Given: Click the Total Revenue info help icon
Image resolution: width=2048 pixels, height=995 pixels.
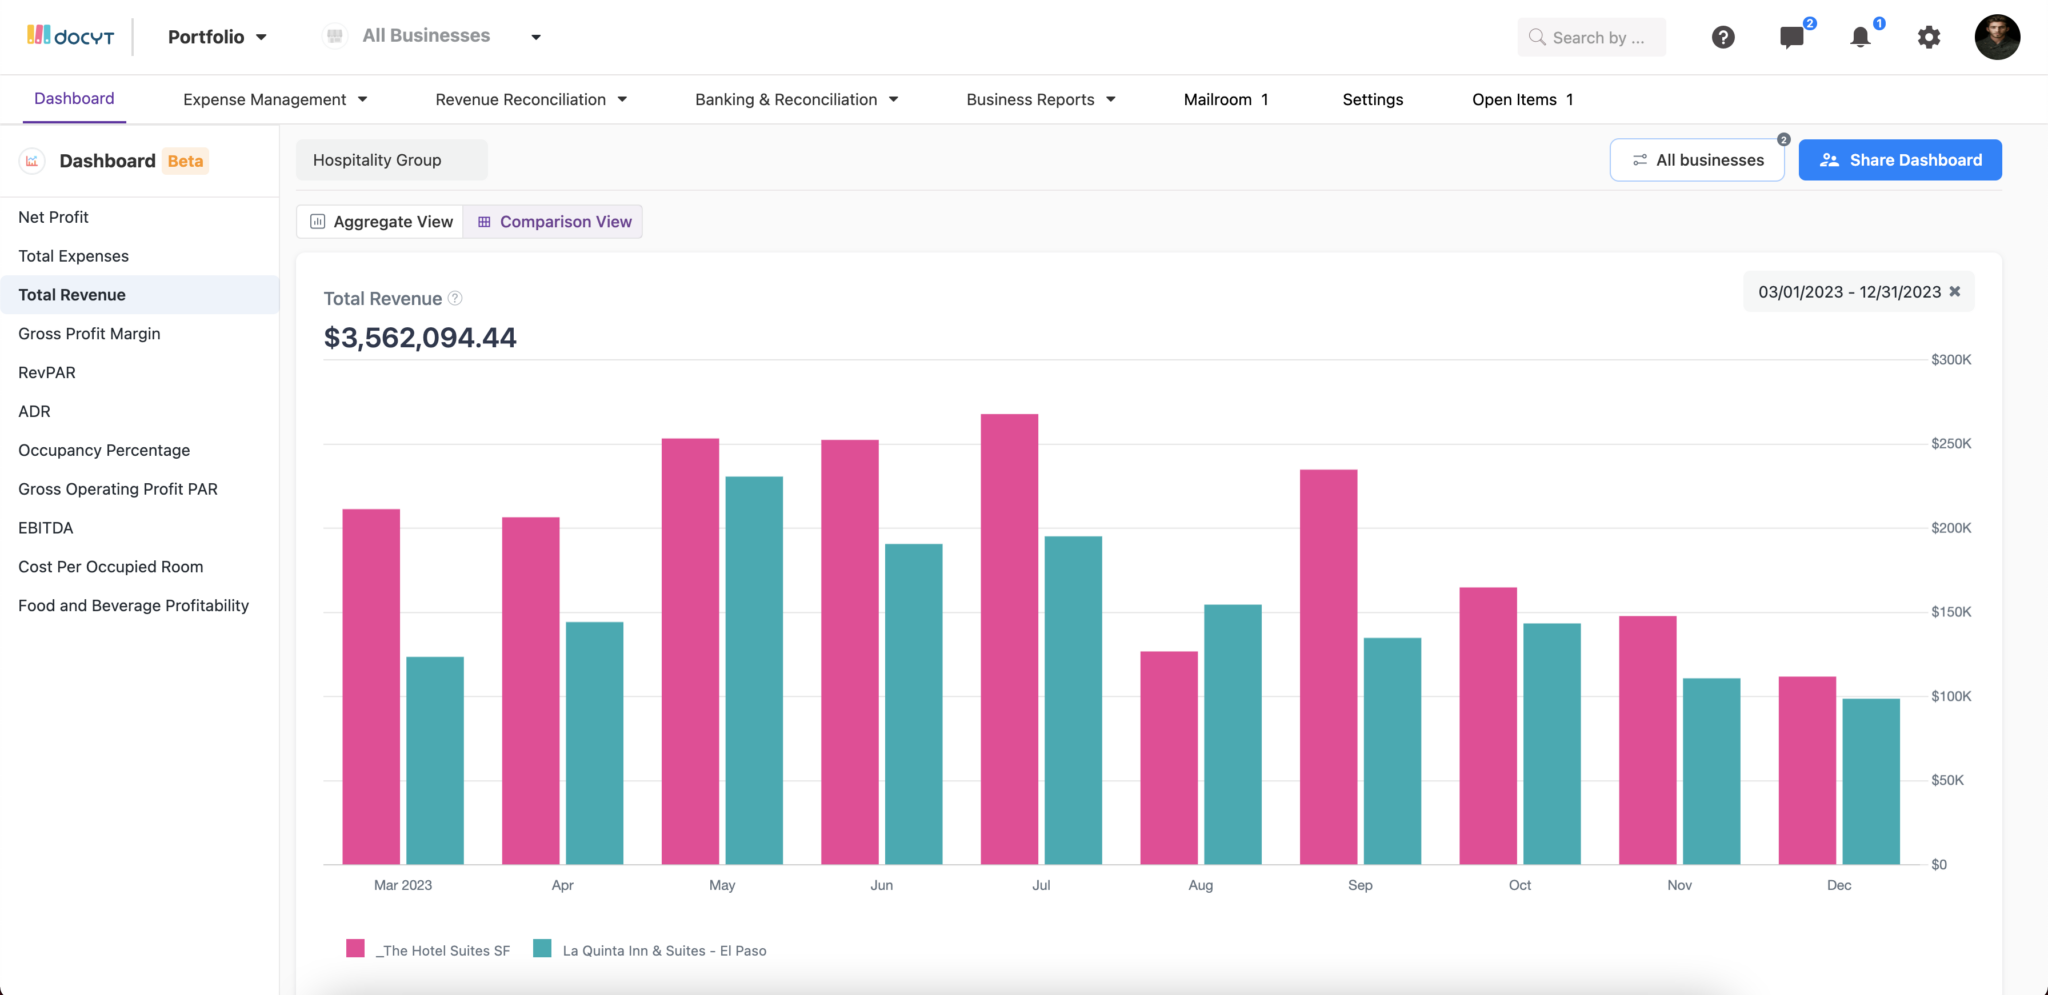Looking at the screenshot, I should [455, 298].
